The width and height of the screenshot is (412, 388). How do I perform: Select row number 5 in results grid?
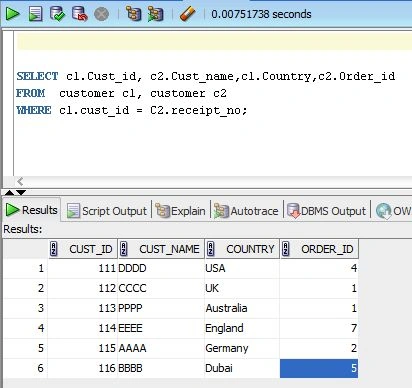[25, 348]
